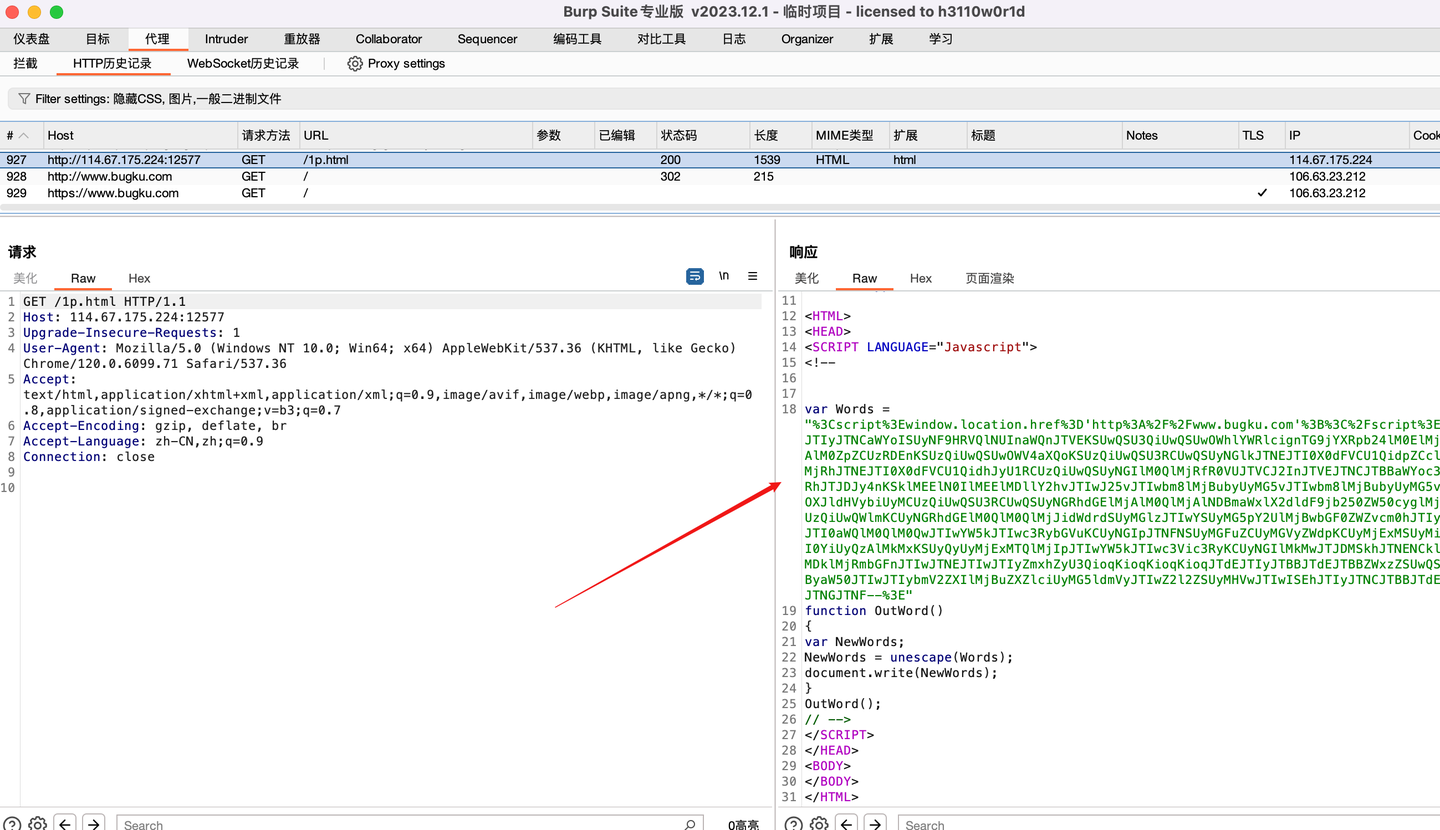The height and width of the screenshot is (830, 1440).
Task: Go to next match in response search
Action: point(875,824)
